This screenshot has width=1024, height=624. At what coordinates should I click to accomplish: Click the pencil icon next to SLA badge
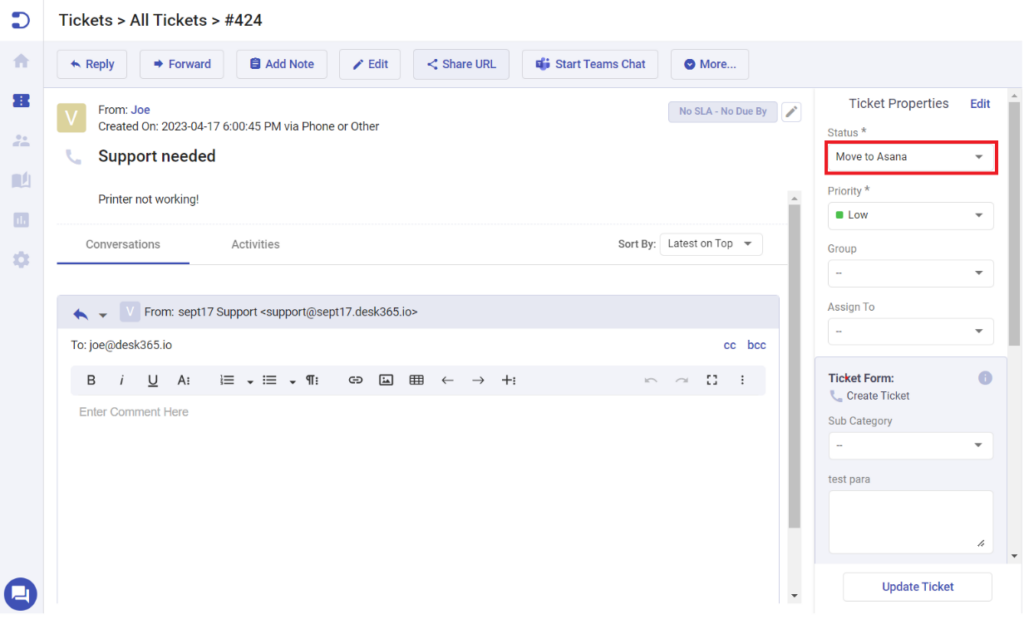pyautogui.click(x=791, y=112)
